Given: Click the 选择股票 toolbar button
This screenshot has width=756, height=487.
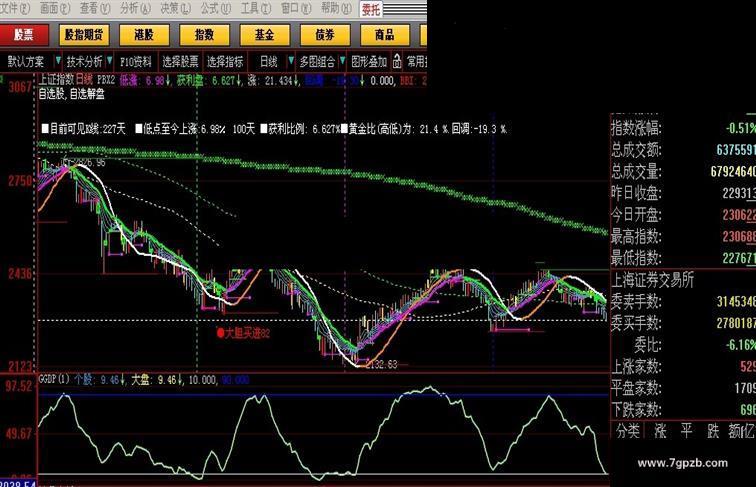Looking at the screenshot, I should point(180,62).
